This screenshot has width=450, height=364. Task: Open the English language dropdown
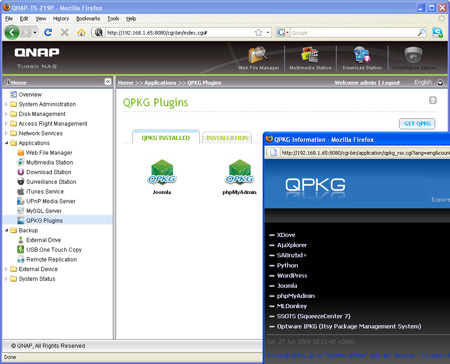pyautogui.click(x=440, y=82)
